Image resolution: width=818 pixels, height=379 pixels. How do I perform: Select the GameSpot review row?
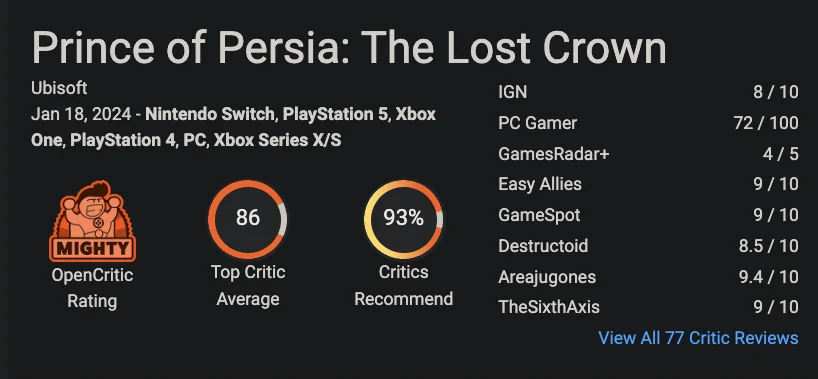648,215
